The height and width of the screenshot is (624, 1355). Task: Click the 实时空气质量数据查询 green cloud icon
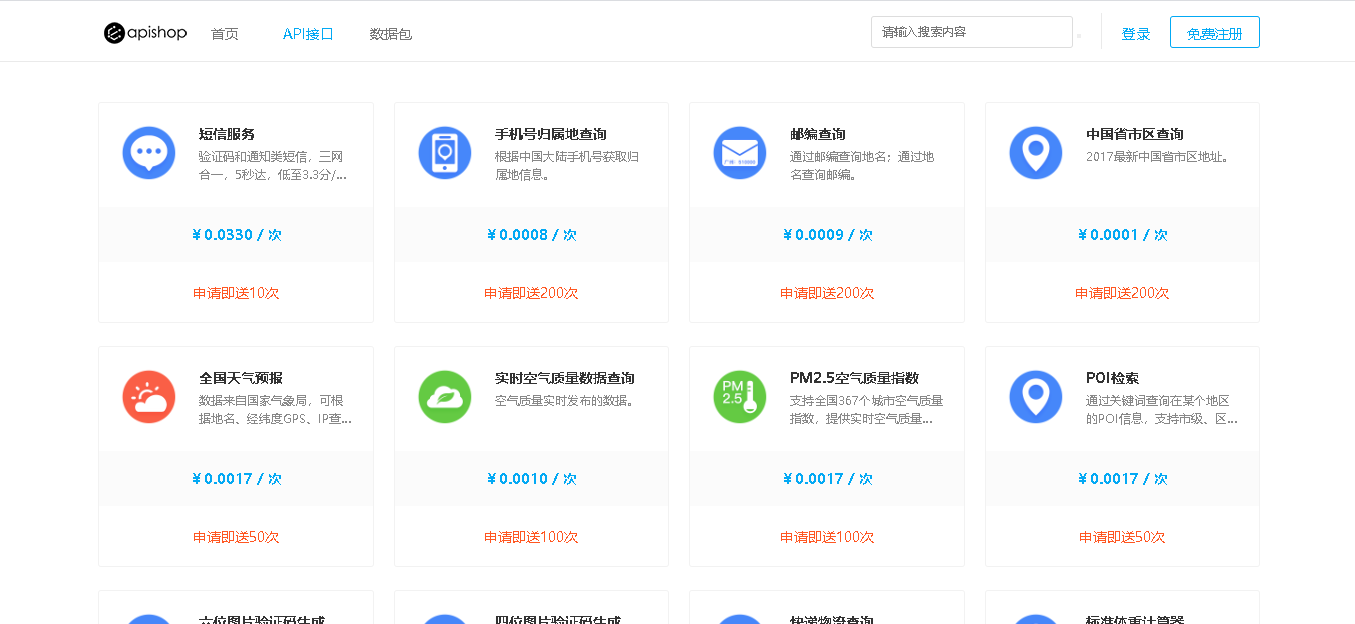click(x=445, y=397)
